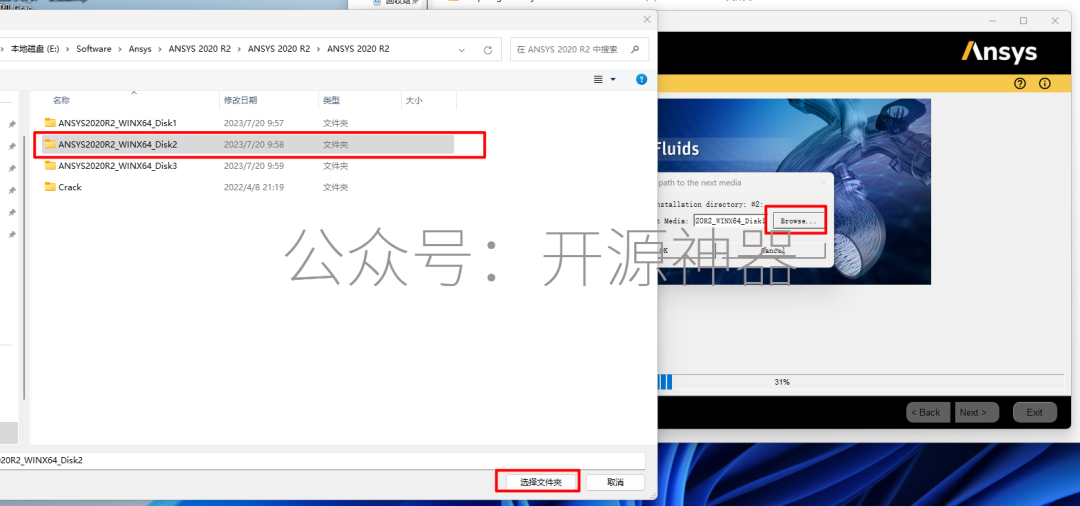Open the address bar history dropdown arrow

click(x=461, y=50)
